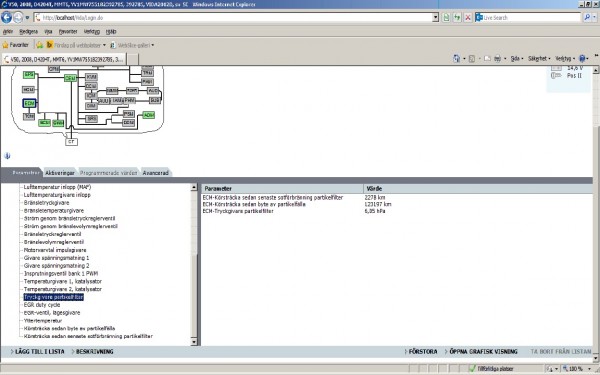Open the Hjälp menu
Screen dimensions: 600x375
pyautogui.click(x=111, y=32)
